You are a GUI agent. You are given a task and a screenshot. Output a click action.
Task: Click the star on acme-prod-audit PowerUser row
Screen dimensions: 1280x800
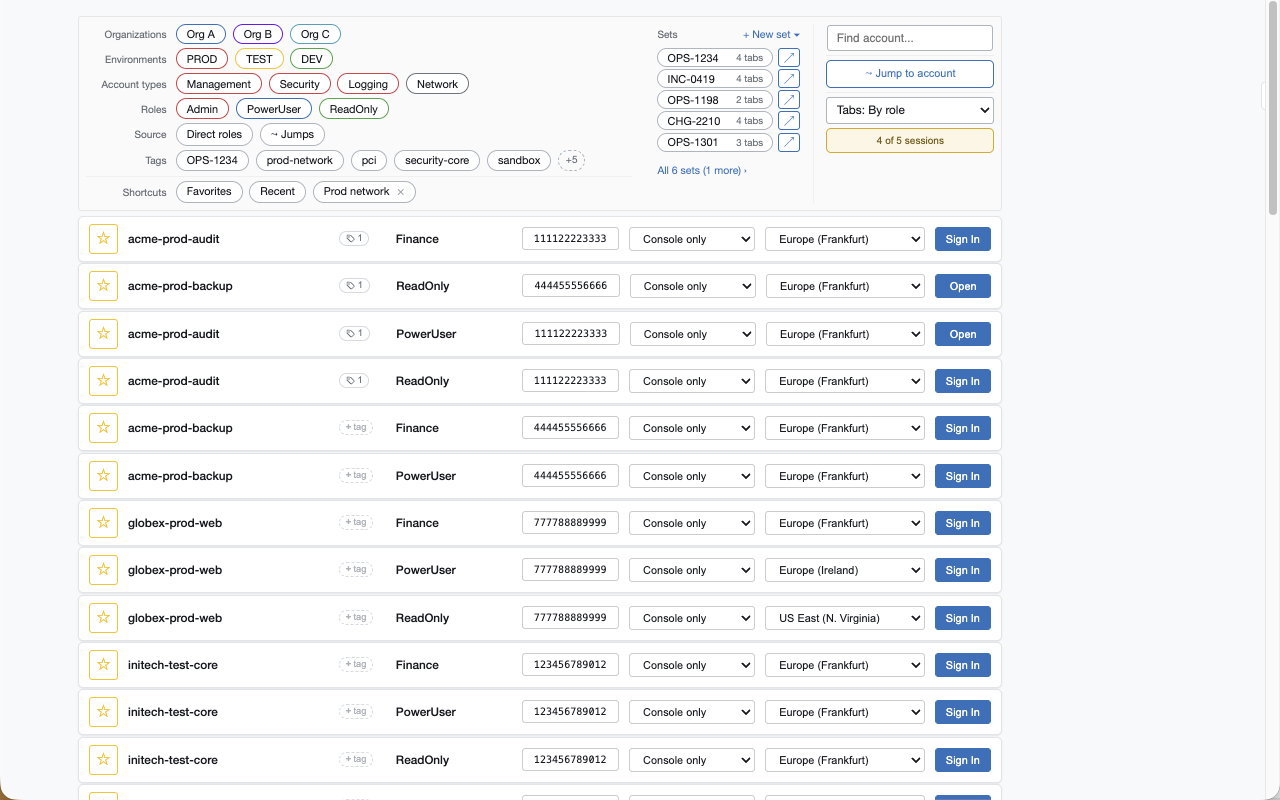tap(103, 334)
